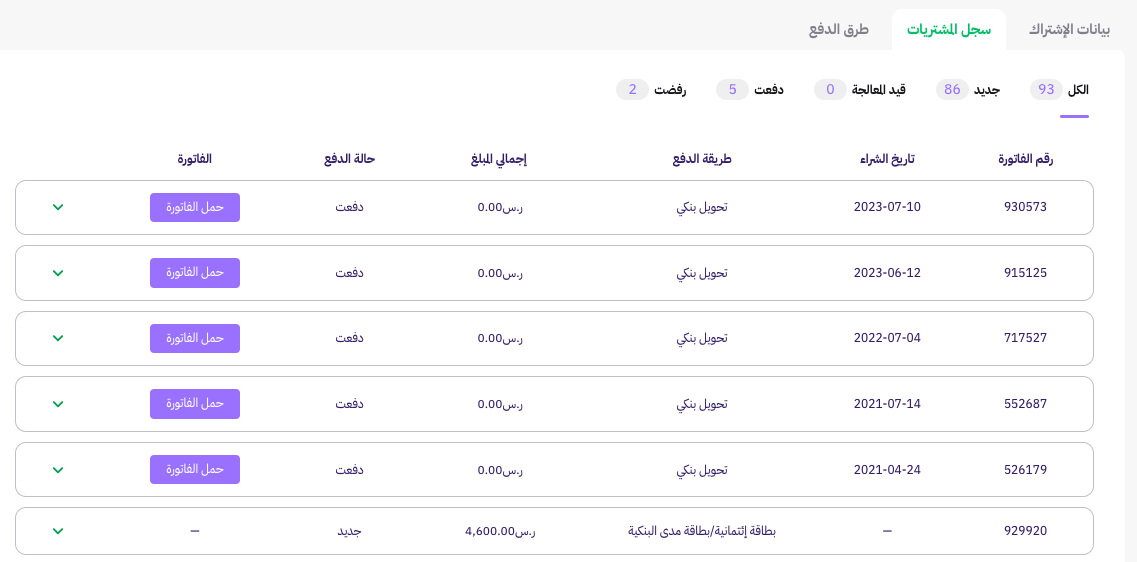Download invoice for 915125
This screenshot has width=1137, height=562.
pos(195,273)
